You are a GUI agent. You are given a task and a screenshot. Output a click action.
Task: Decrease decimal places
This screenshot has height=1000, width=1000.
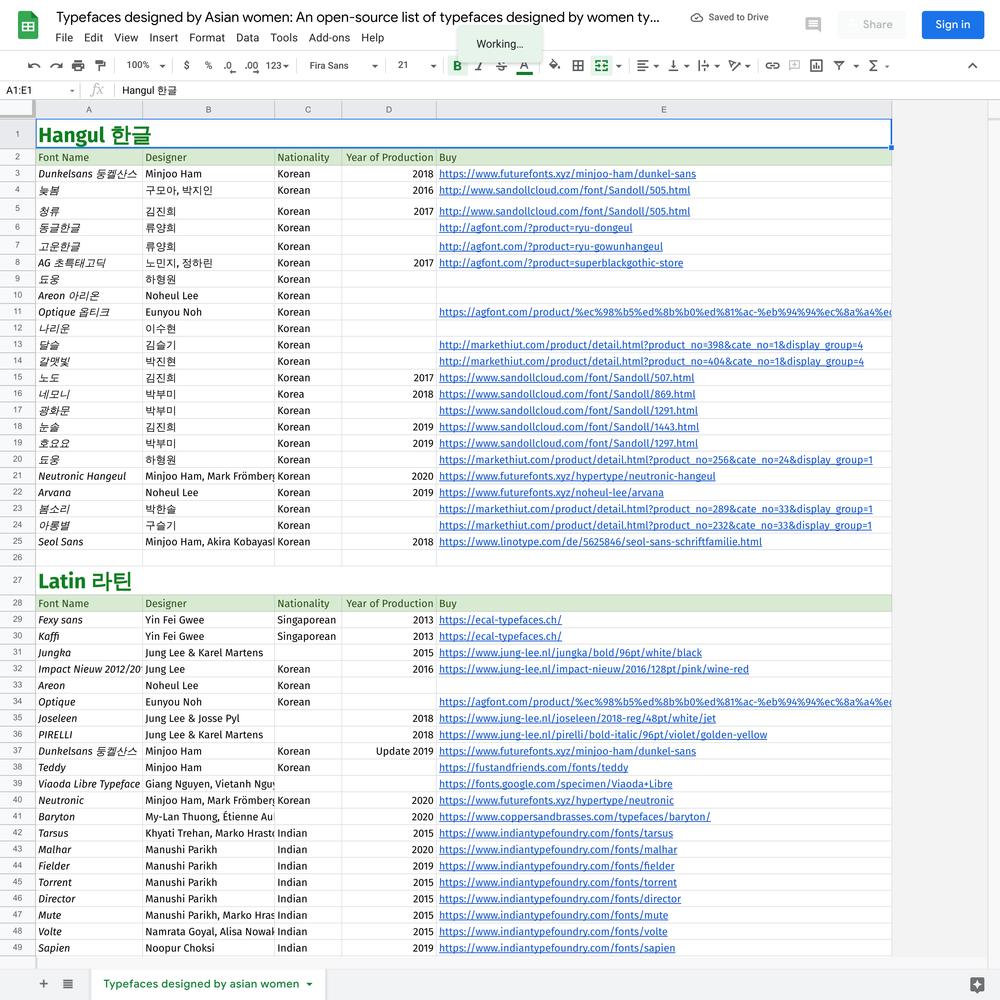click(229, 66)
